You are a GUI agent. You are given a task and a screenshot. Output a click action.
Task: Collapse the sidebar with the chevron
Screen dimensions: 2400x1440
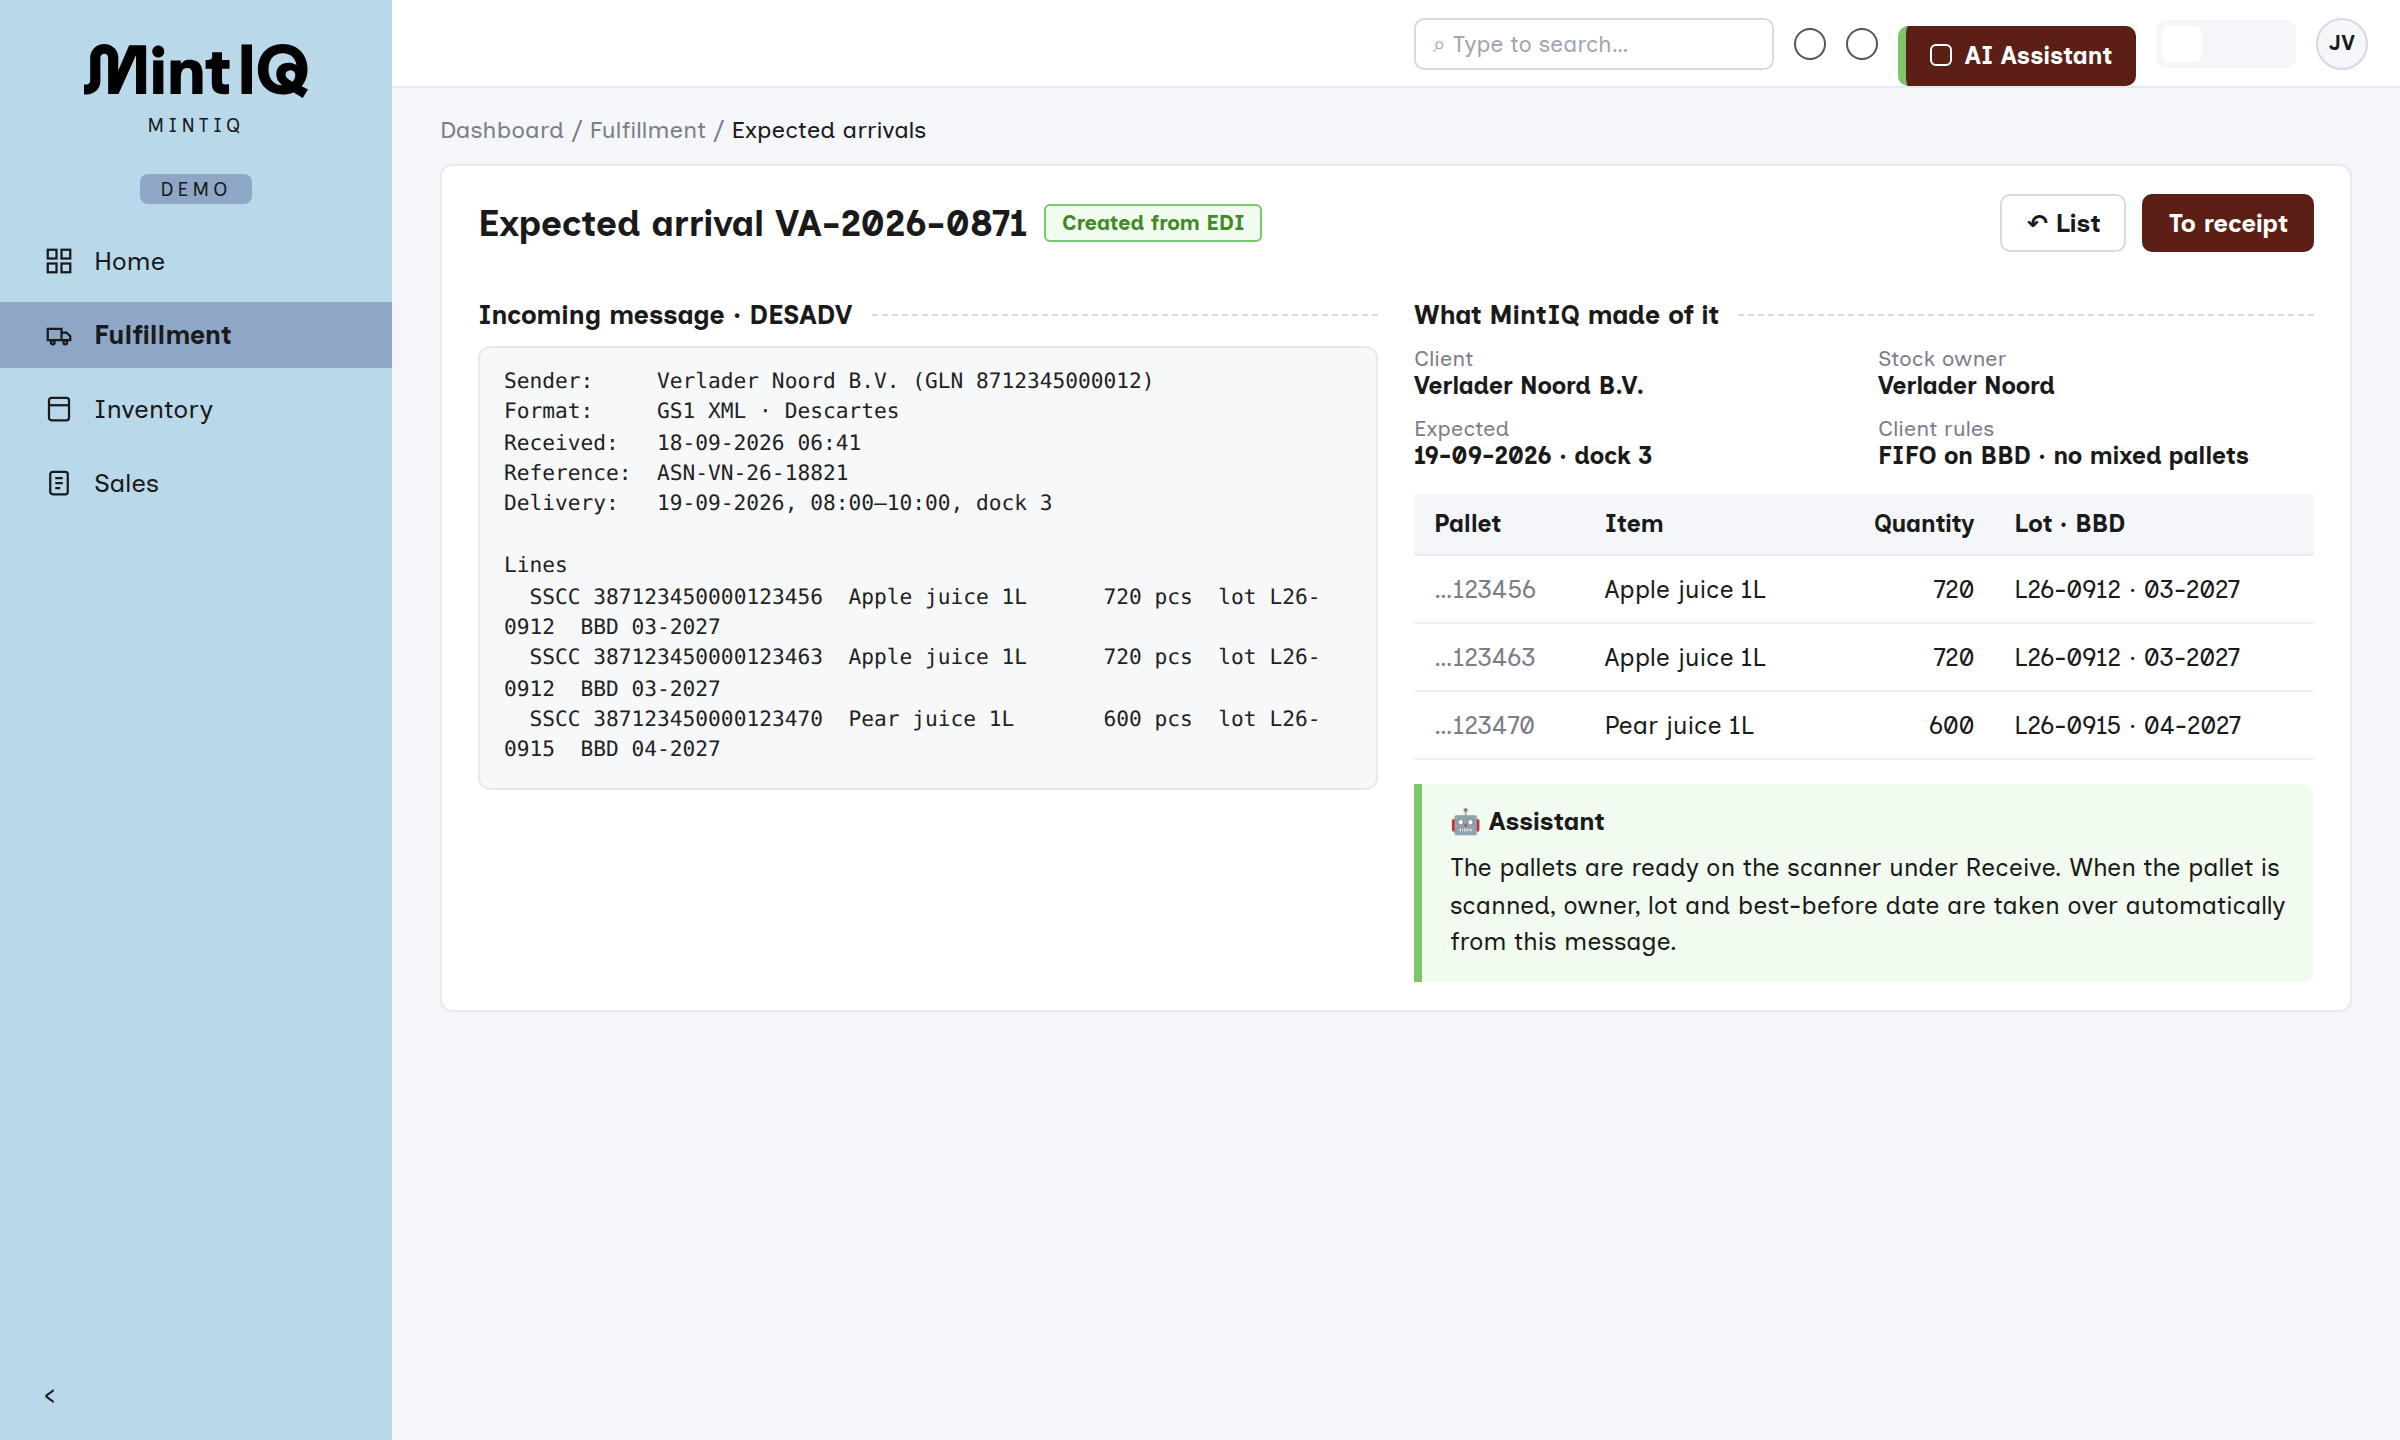[50, 1396]
